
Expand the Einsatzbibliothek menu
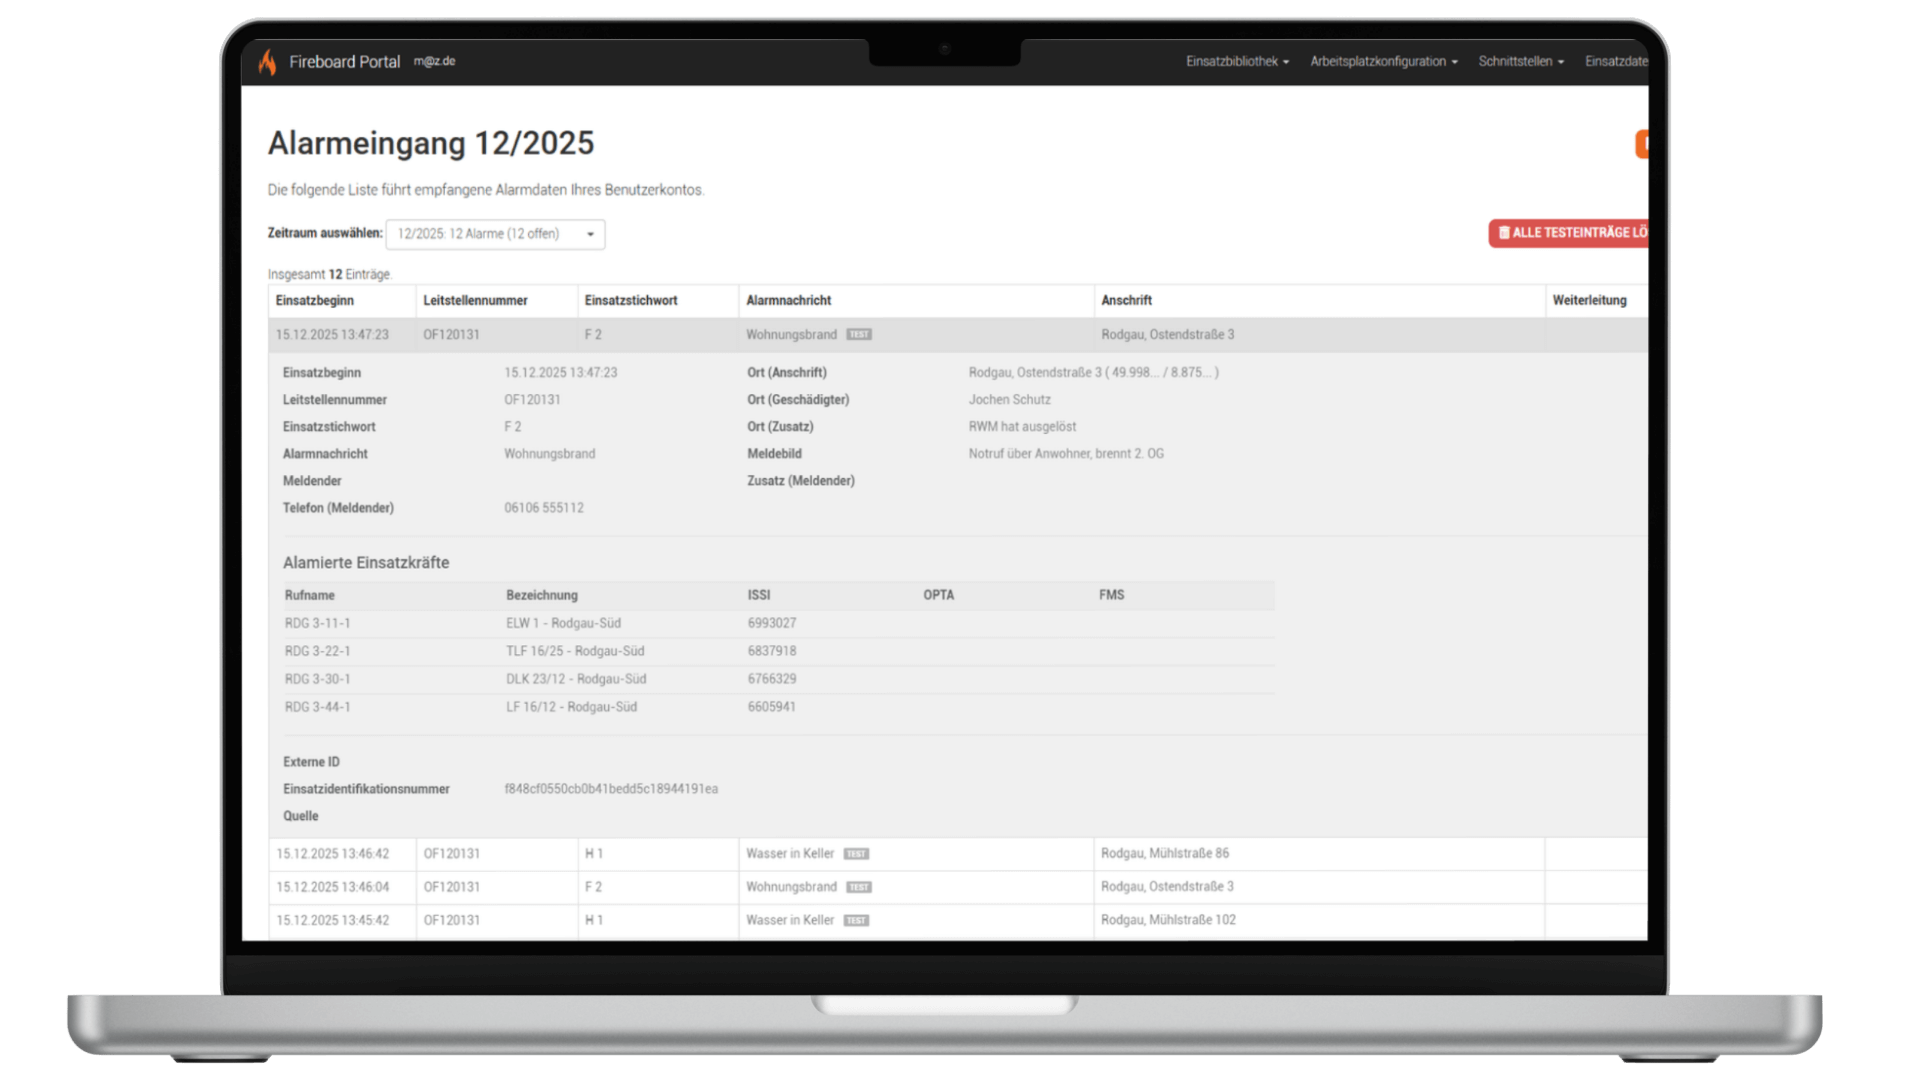pyautogui.click(x=1237, y=61)
